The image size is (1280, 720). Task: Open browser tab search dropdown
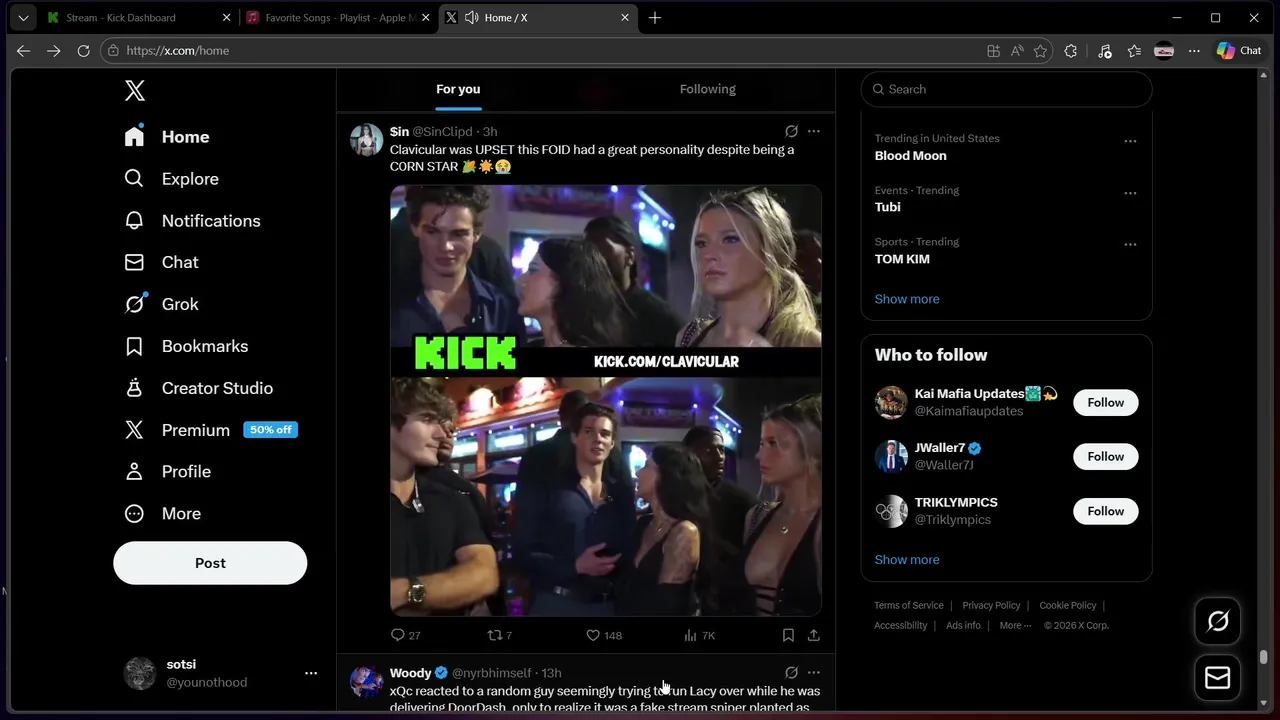[23, 18]
